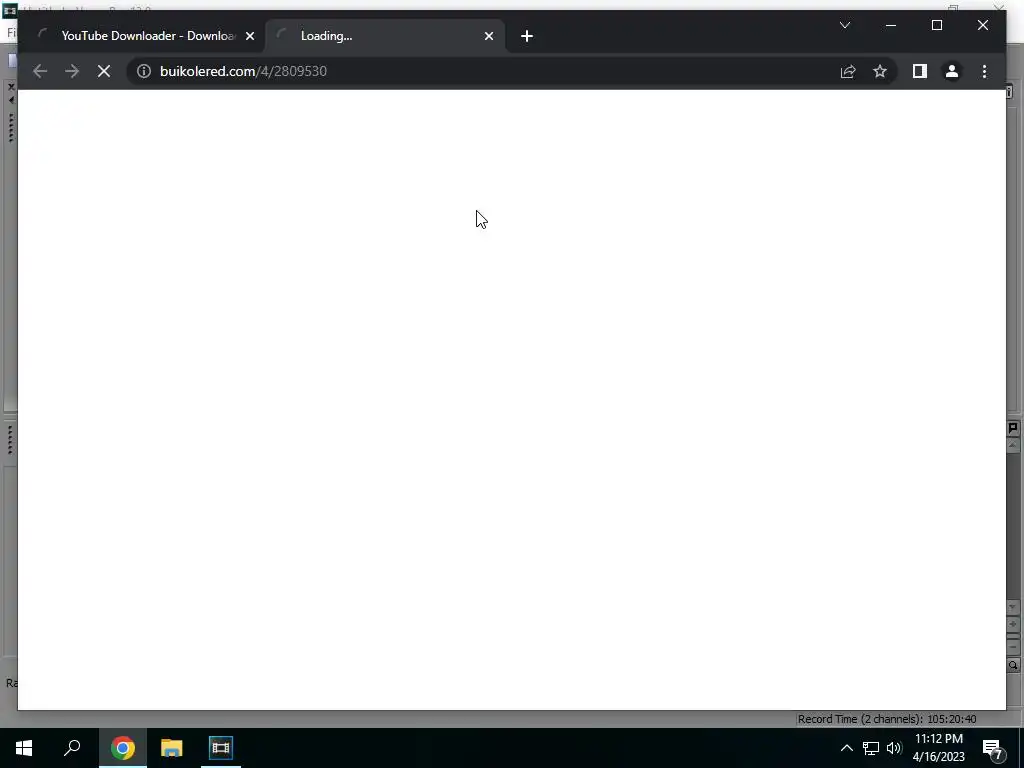Screen dimensions: 1024x768
Task: Close the Loading... tab
Action: coord(489,37)
